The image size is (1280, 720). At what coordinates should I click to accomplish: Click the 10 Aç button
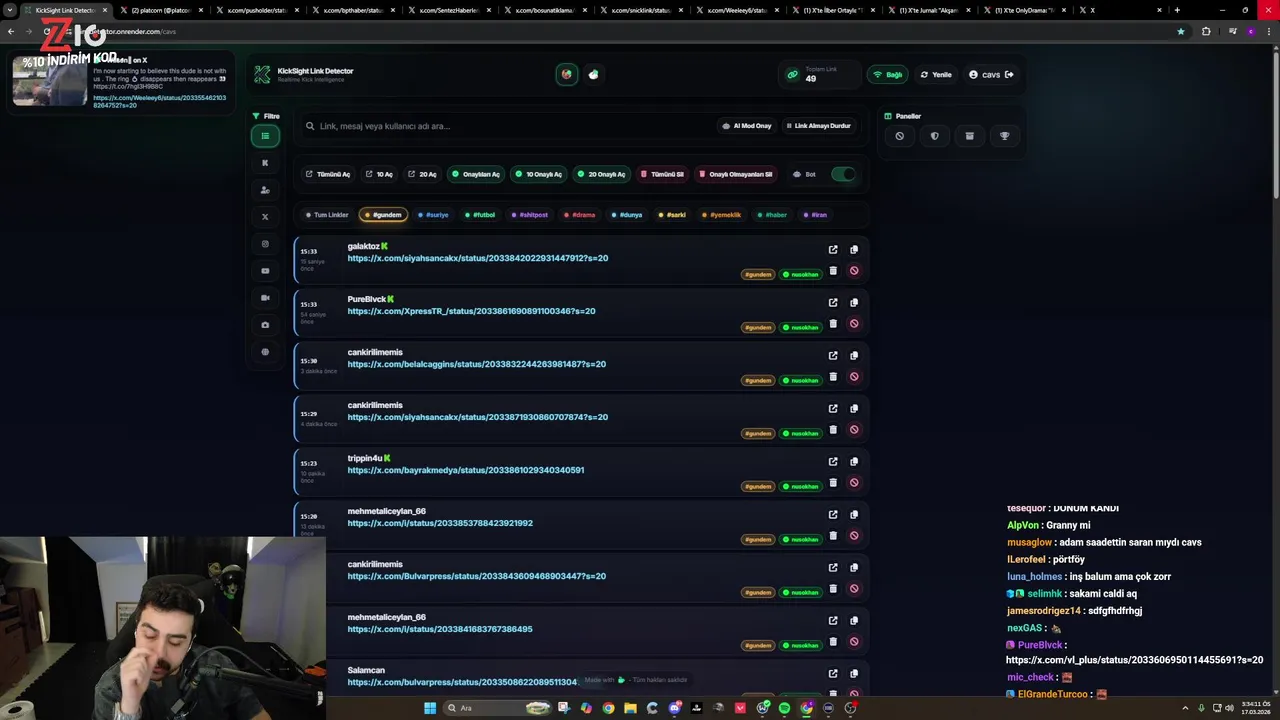tap(379, 174)
